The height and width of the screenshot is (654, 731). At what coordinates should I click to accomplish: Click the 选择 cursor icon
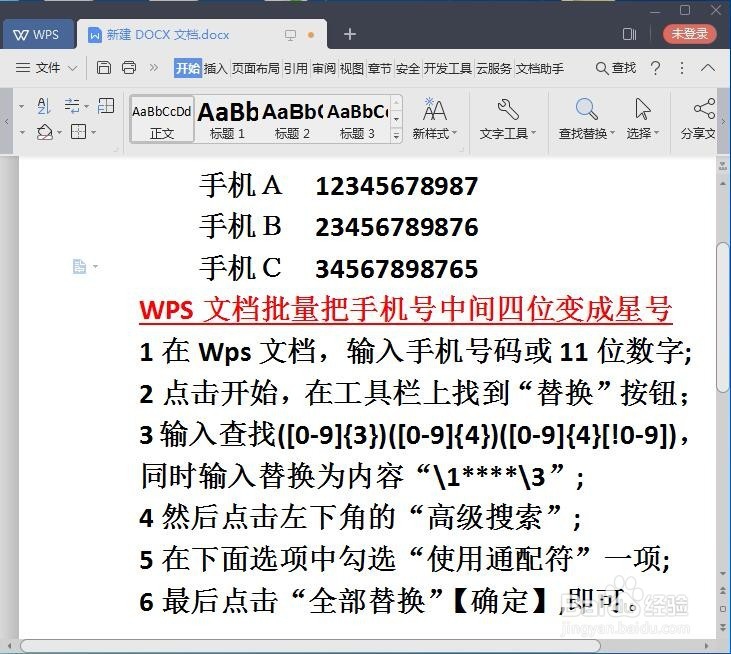[x=642, y=110]
